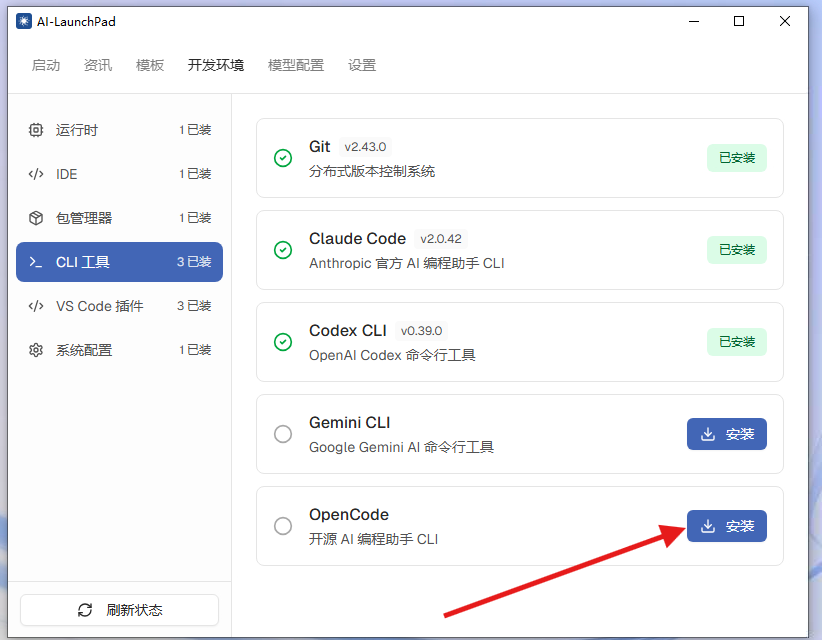Go to 系统配置 in the sidebar
822x640 pixels.
coord(120,350)
